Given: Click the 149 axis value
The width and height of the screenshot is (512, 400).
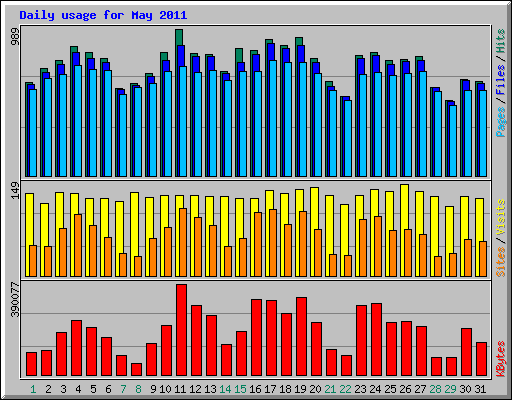Looking at the screenshot, I should pos(15,190).
